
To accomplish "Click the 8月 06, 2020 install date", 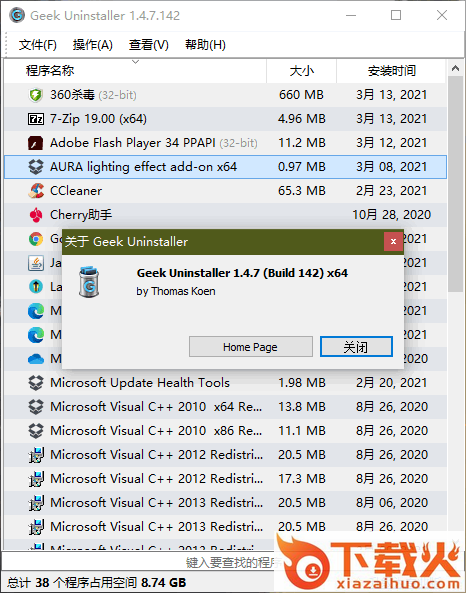I will point(391,503).
